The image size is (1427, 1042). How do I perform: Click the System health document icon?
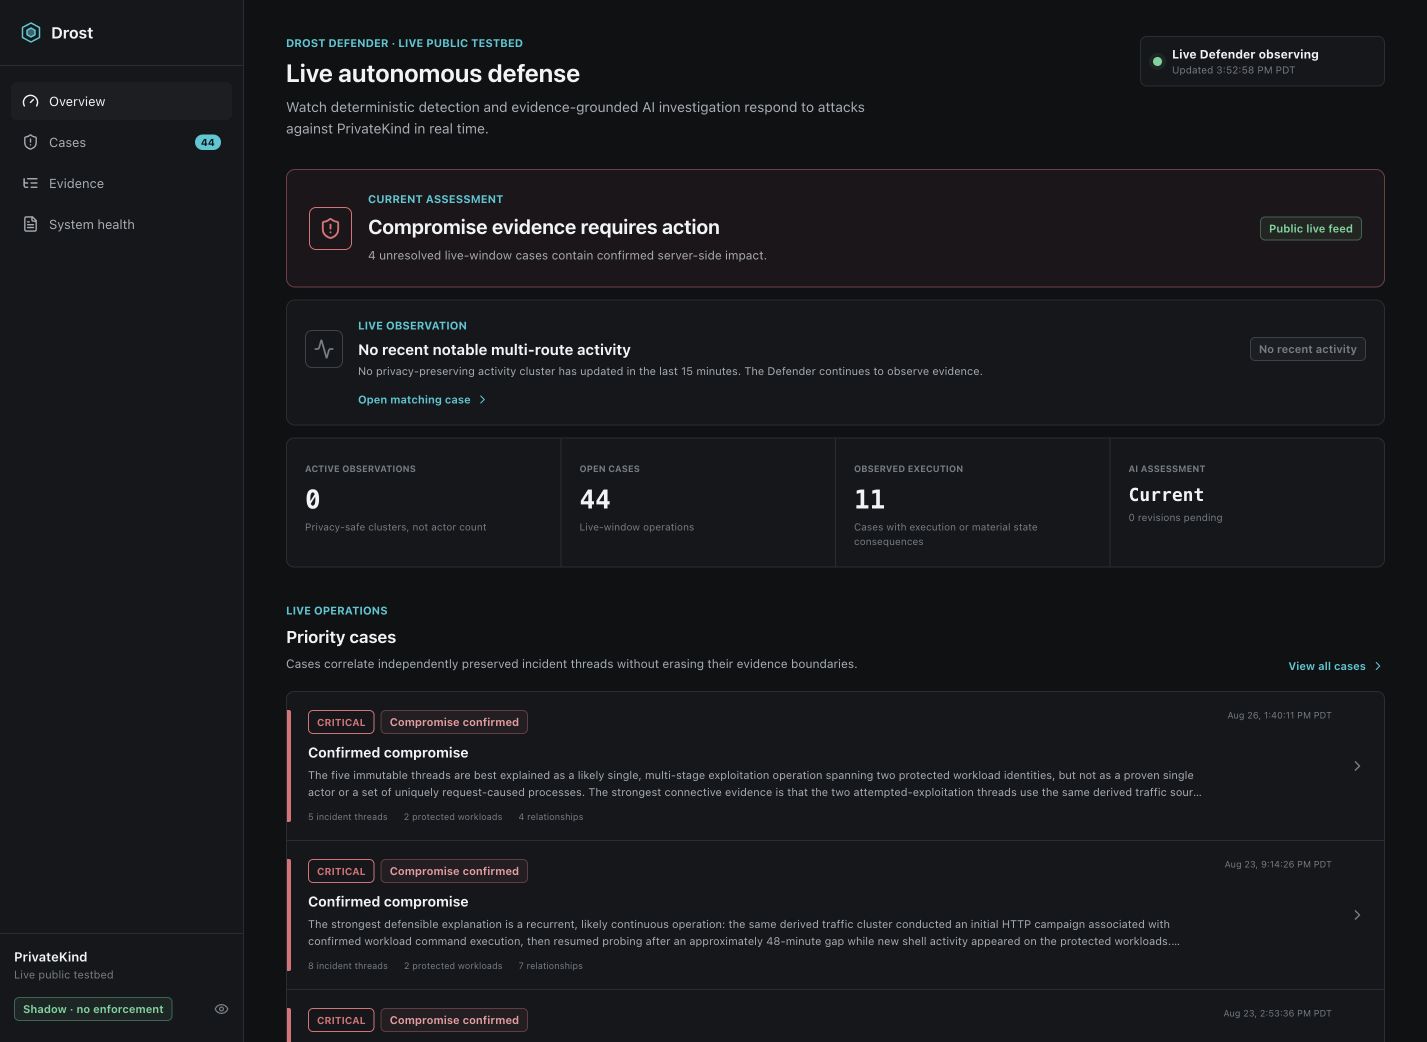pyautogui.click(x=30, y=224)
